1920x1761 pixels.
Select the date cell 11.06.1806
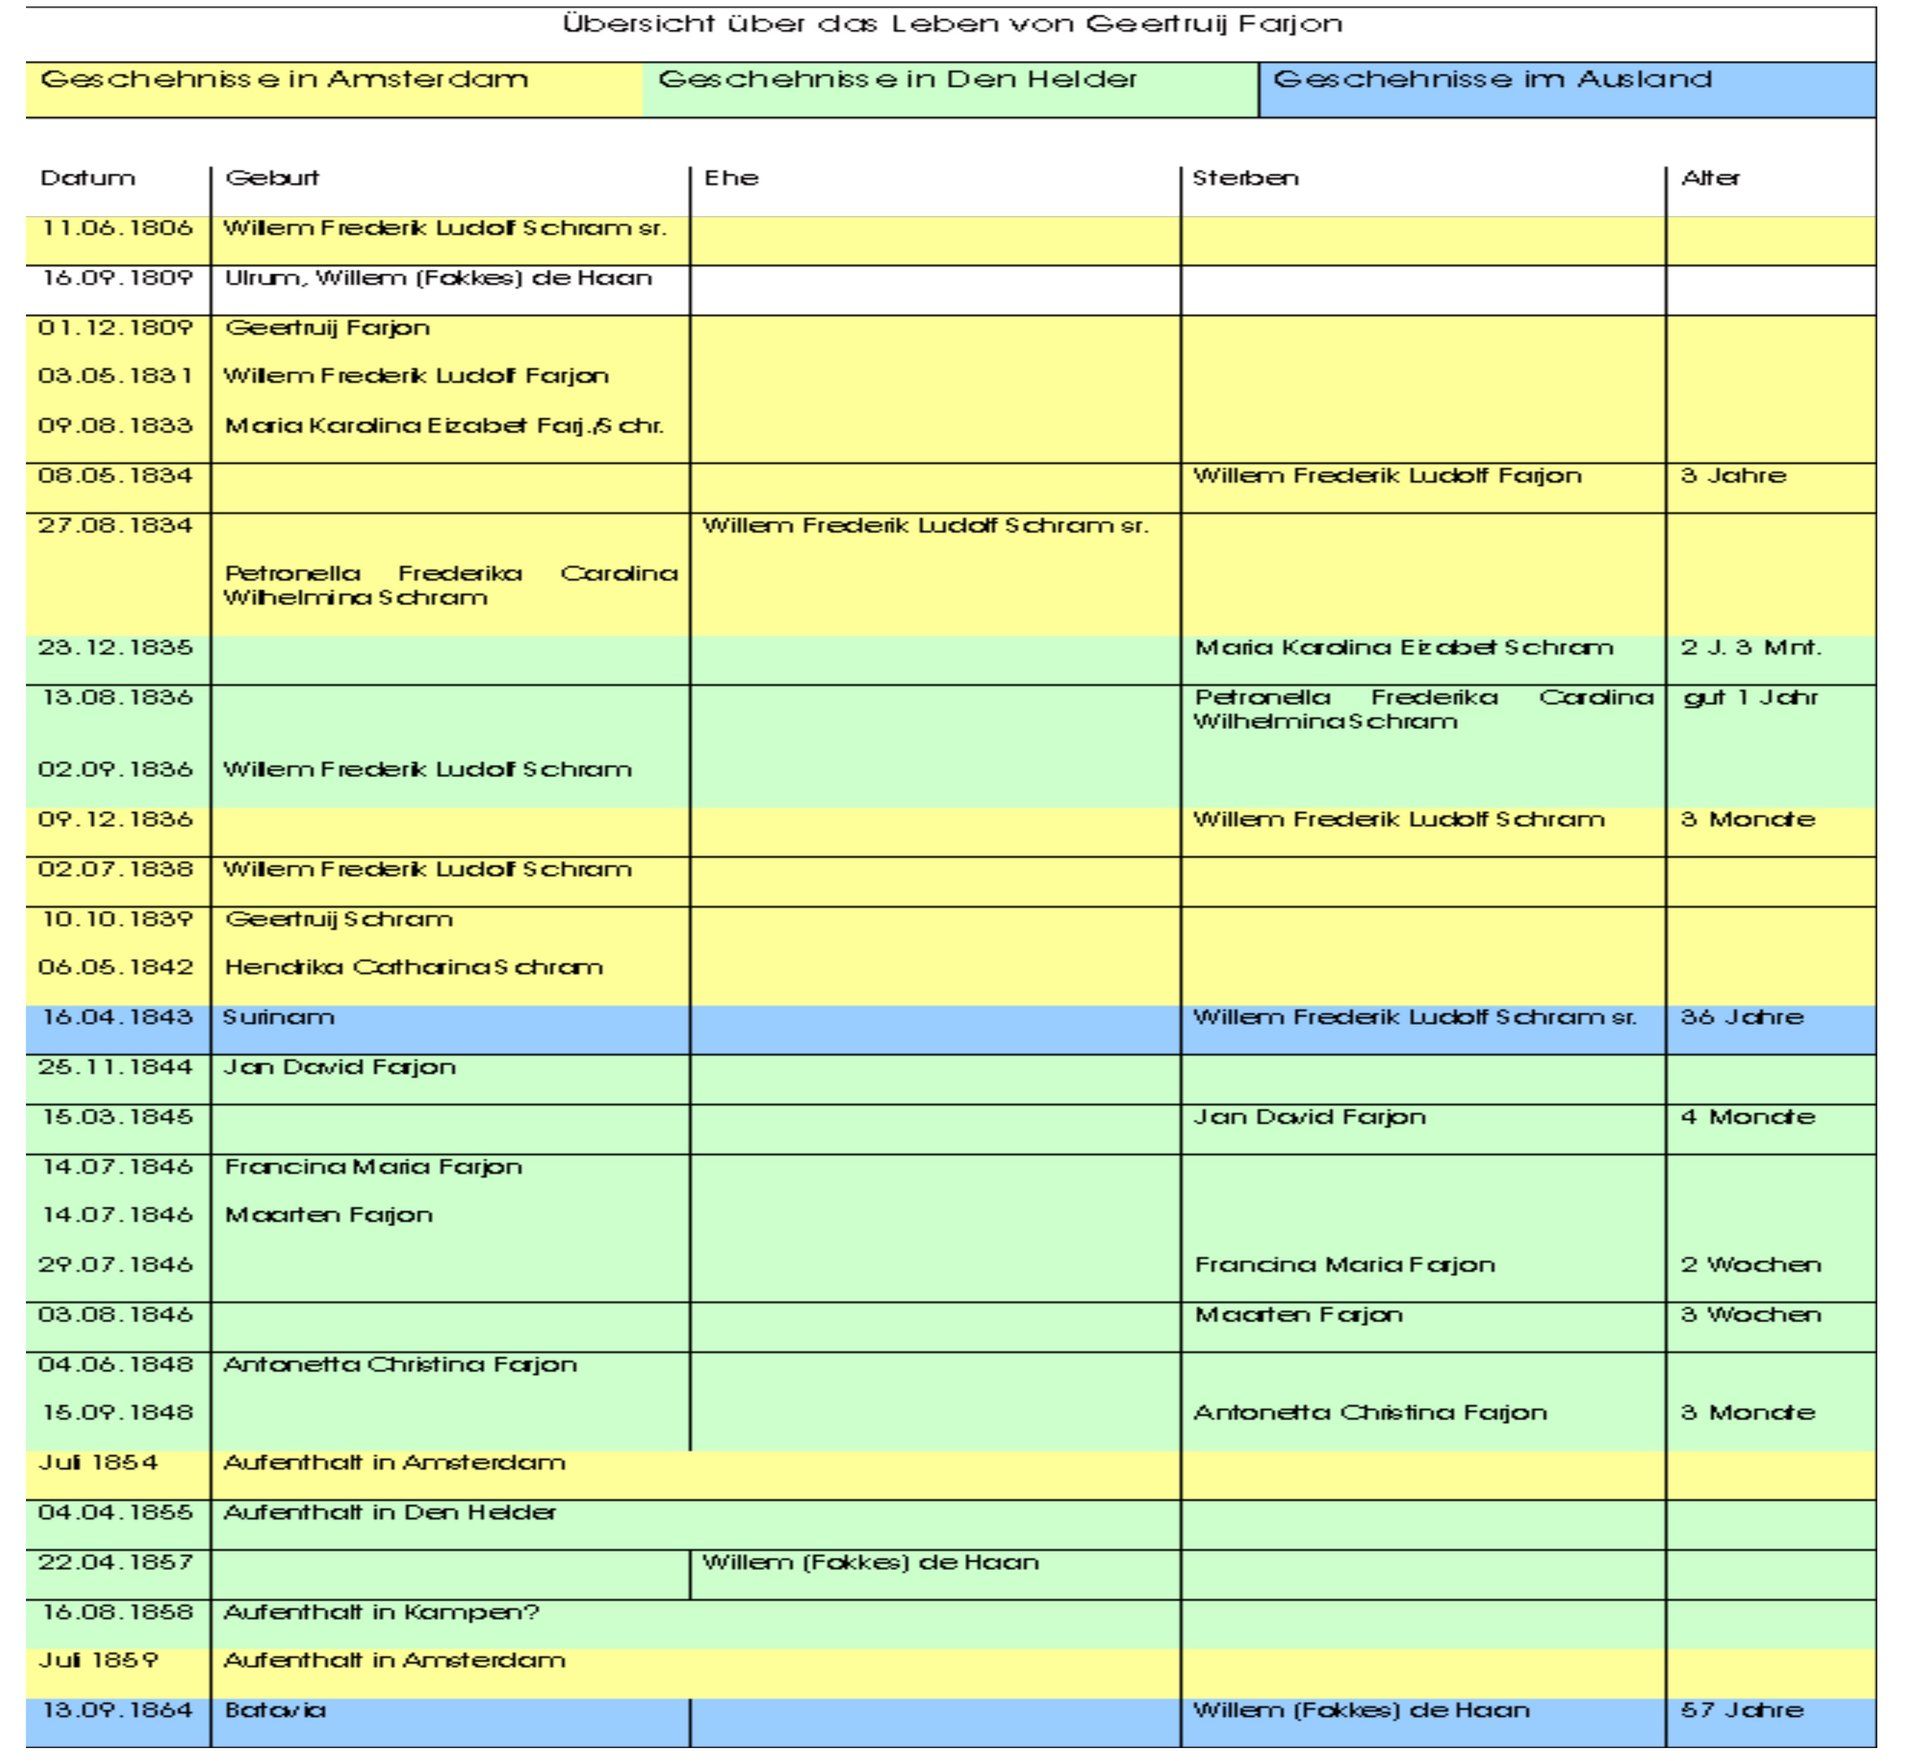coord(116,229)
